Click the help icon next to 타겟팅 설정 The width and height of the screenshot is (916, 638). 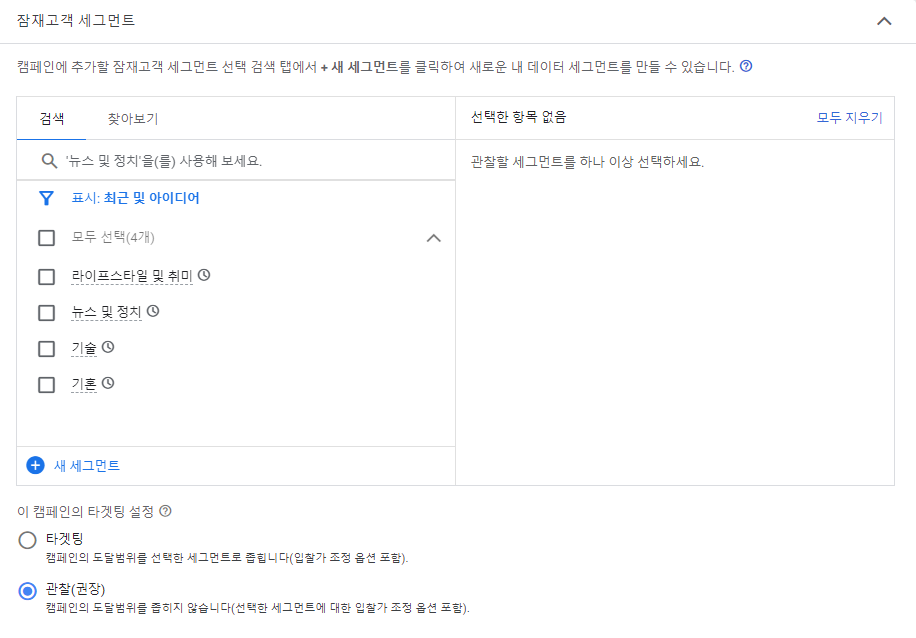coord(165,511)
